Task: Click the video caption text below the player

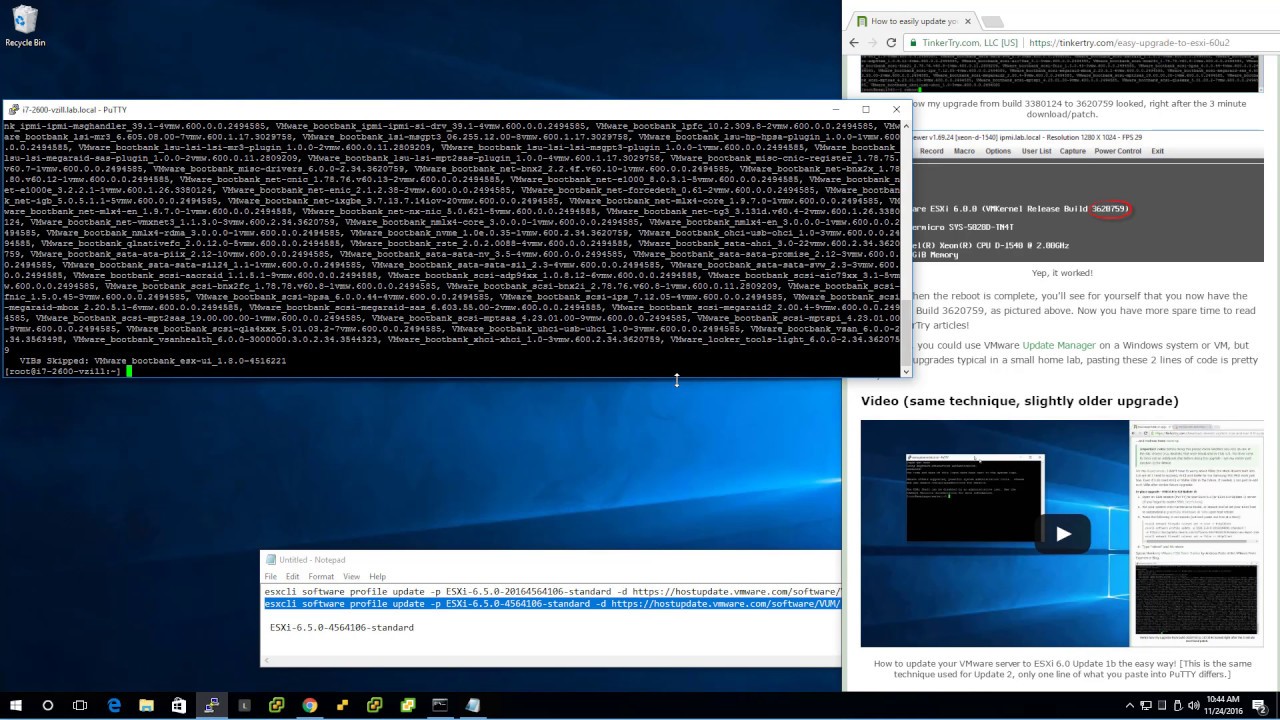Action: [1062, 669]
